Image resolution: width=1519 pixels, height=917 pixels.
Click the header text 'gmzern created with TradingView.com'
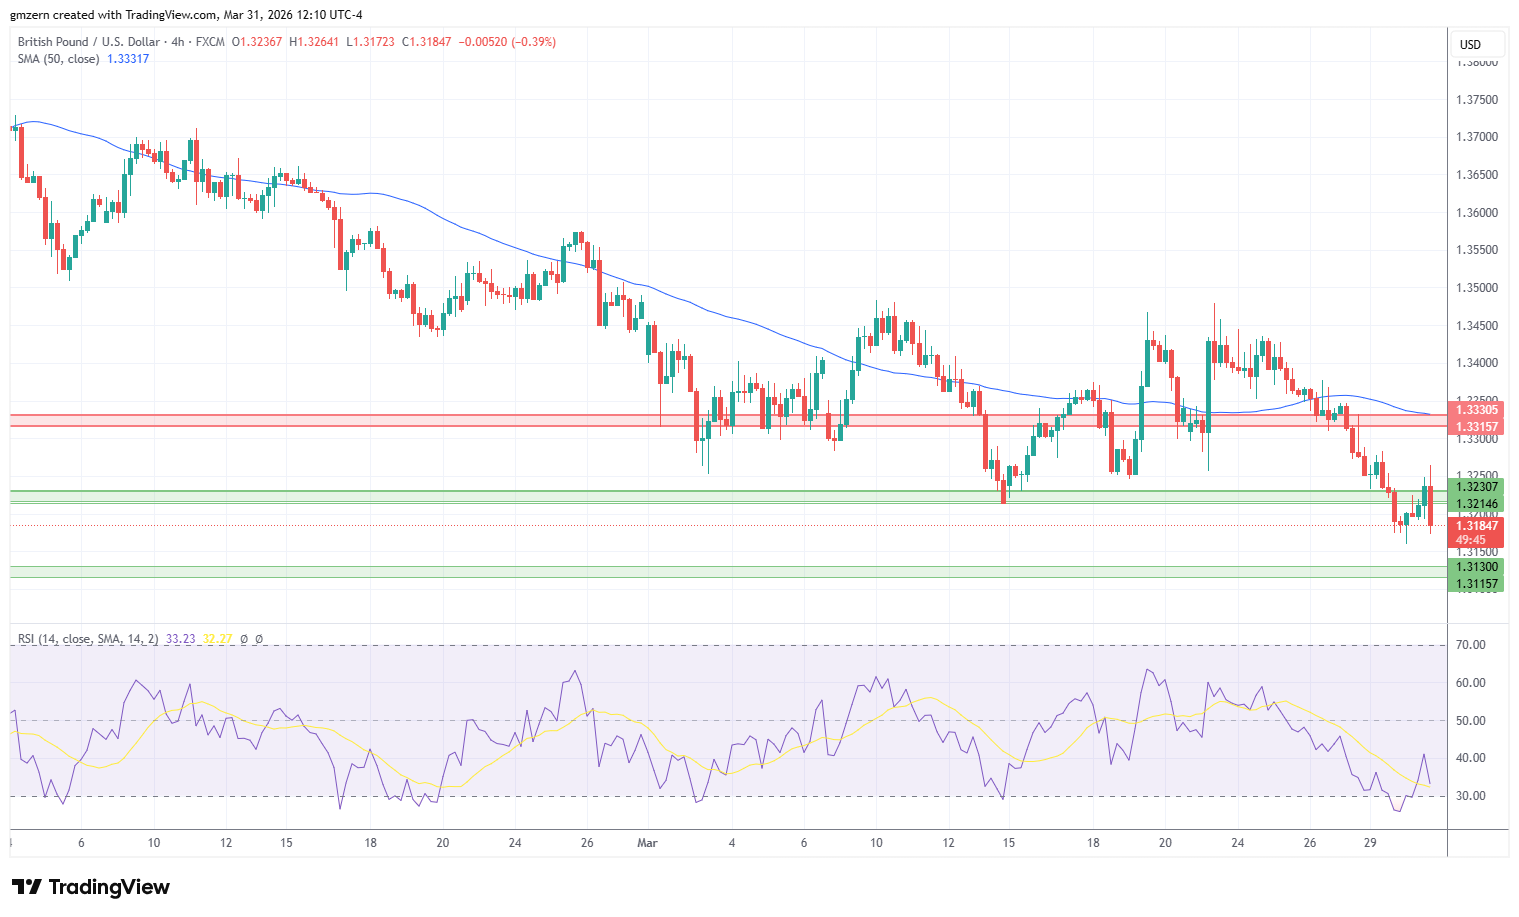pos(113,15)
